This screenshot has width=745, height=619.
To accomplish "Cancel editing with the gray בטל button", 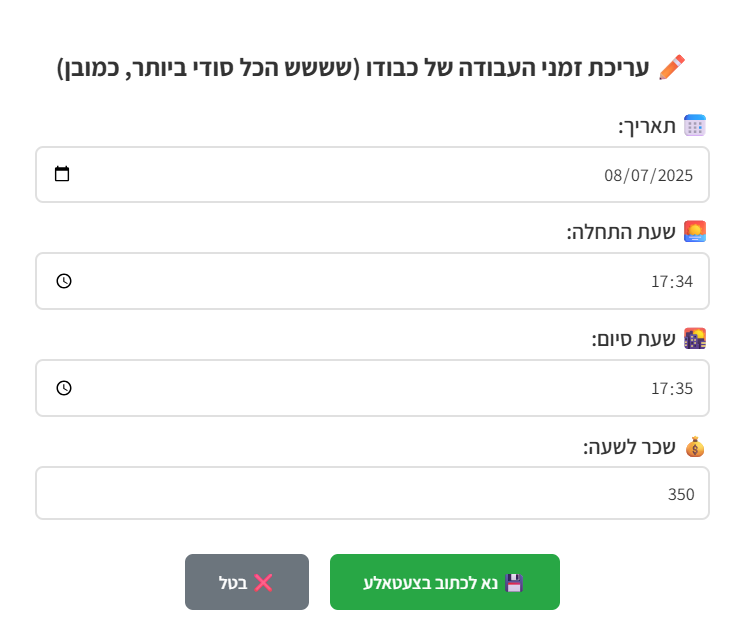I will point(247,582).
